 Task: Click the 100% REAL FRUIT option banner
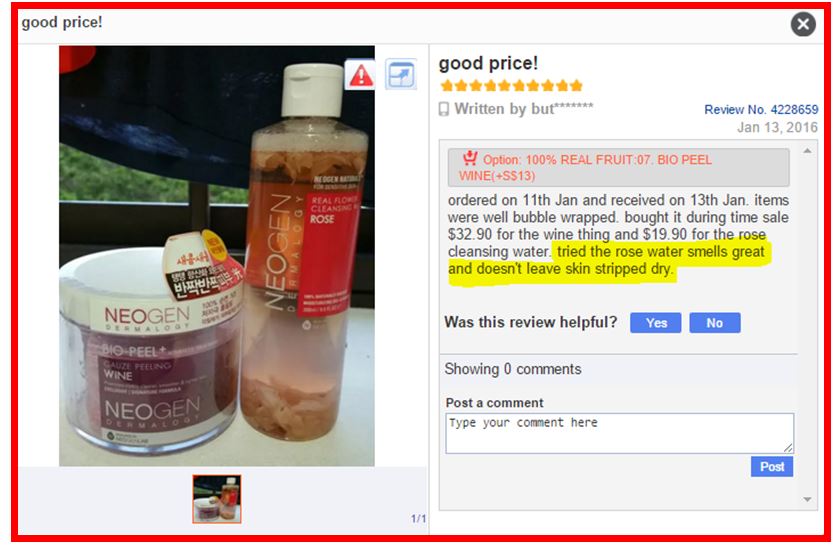(618, 167)
